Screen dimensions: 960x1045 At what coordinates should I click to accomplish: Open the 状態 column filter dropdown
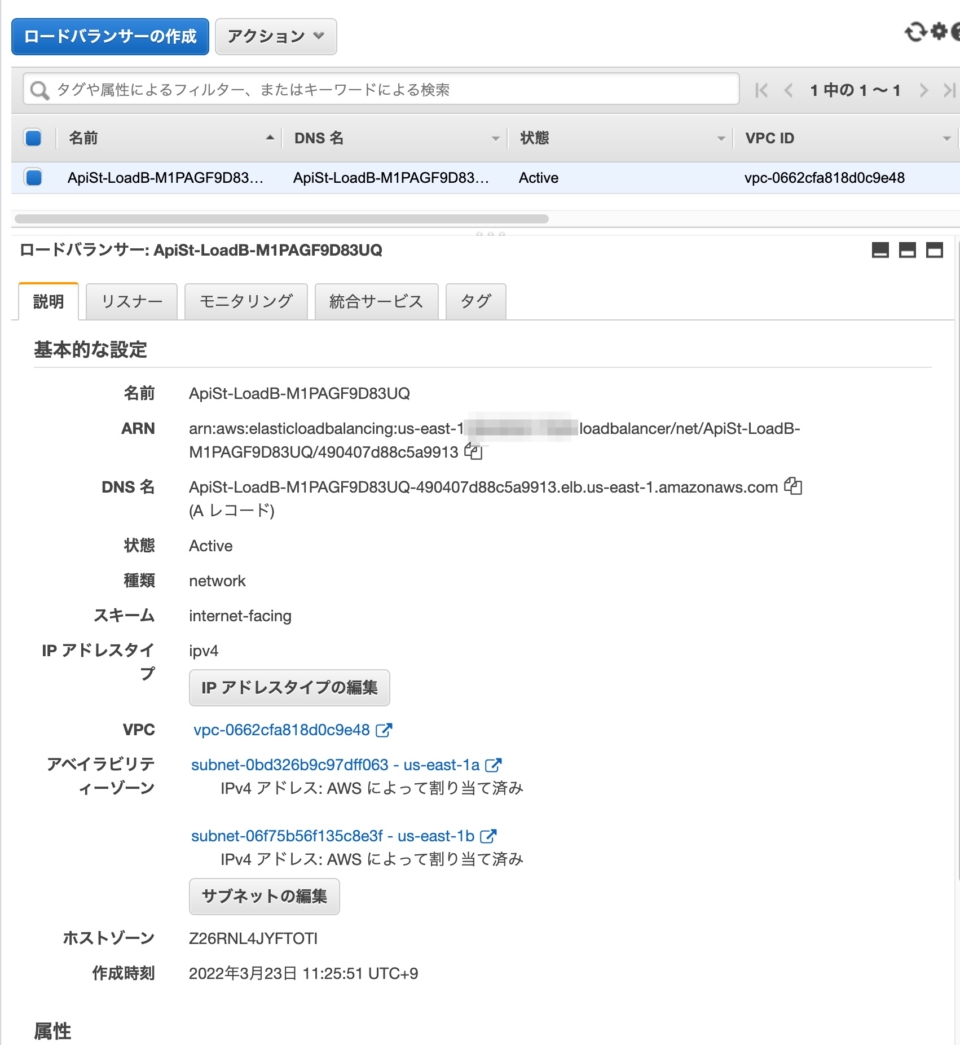pyautogui.click(x=720, y=137)
